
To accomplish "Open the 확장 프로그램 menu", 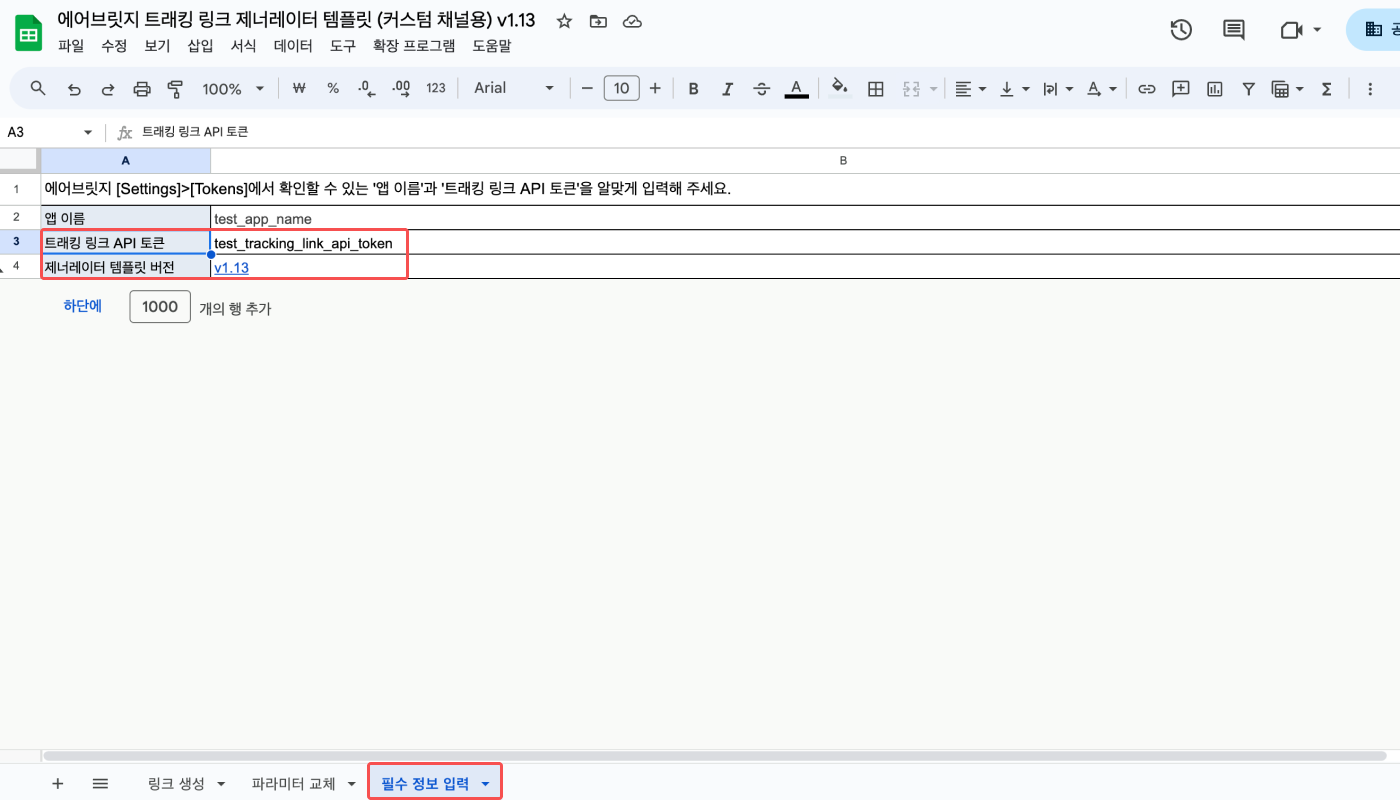I will 413,45.
